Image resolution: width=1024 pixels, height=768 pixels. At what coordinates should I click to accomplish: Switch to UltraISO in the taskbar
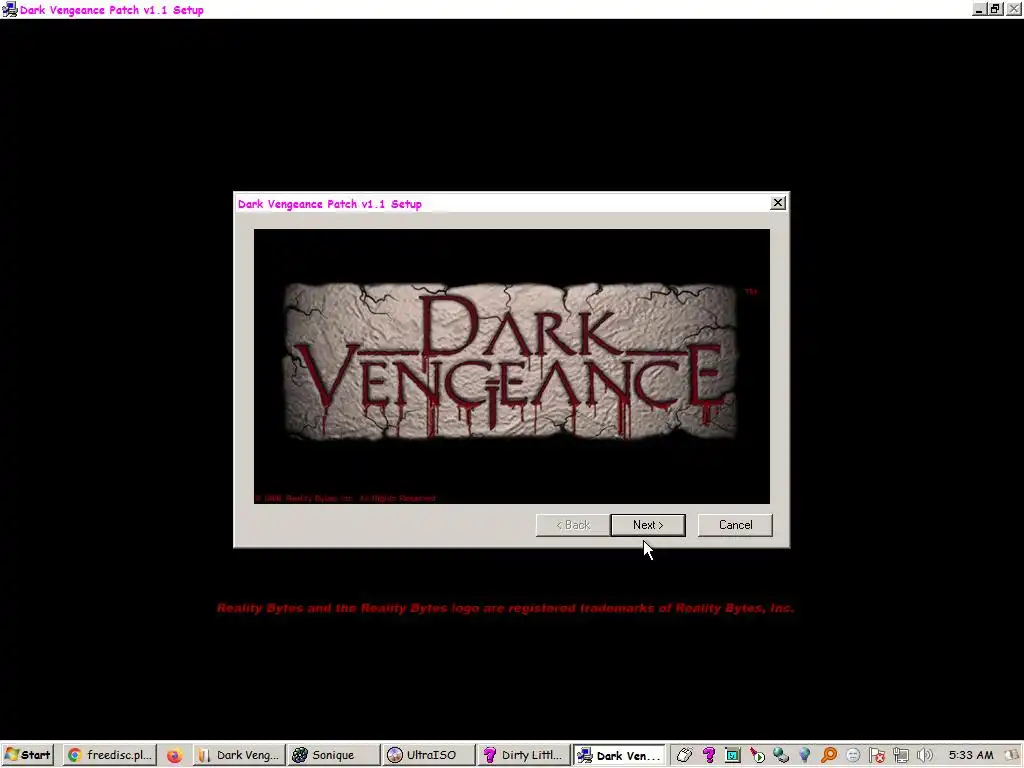click(x=428, y=755)
